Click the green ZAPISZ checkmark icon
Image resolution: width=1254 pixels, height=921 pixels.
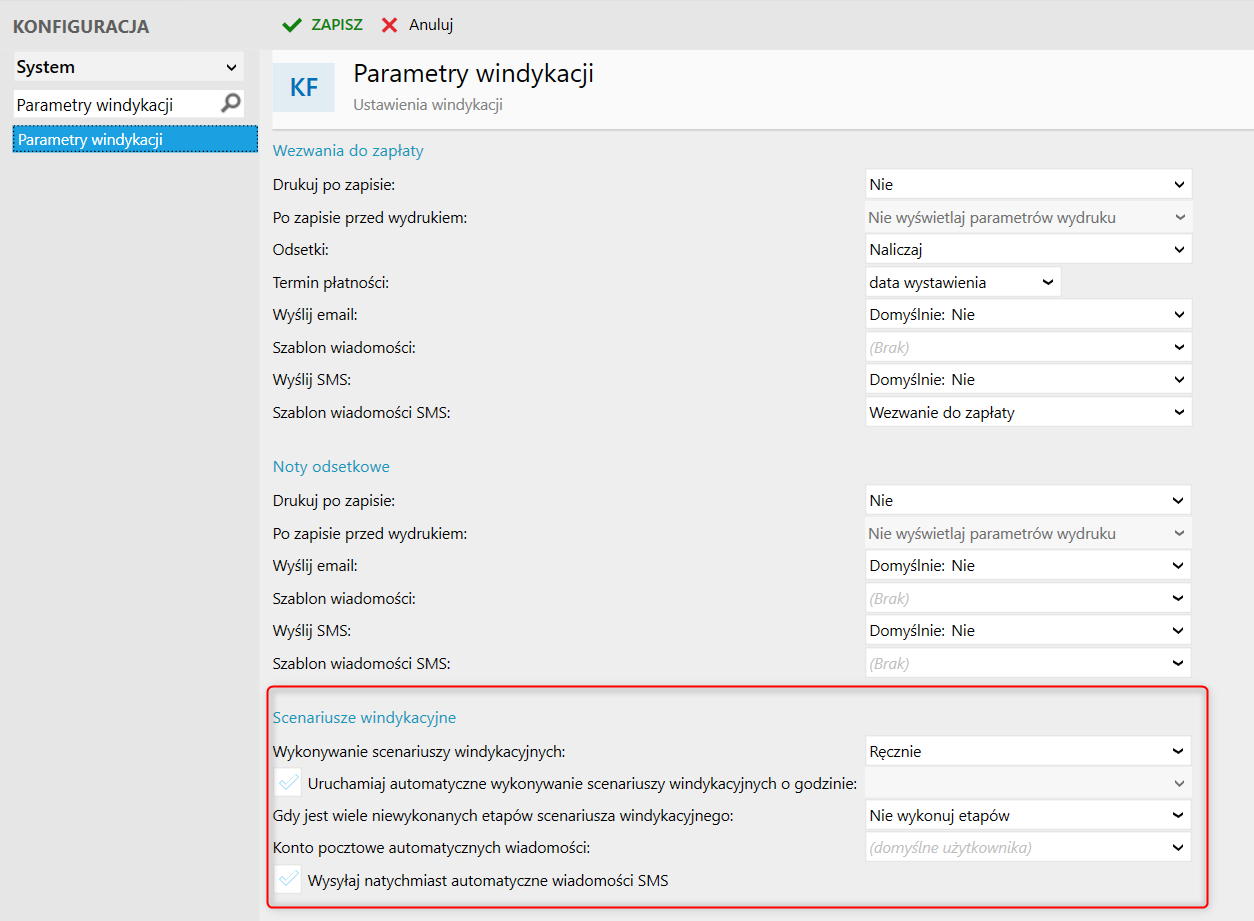pyautogui.click(x=292, y=25)
